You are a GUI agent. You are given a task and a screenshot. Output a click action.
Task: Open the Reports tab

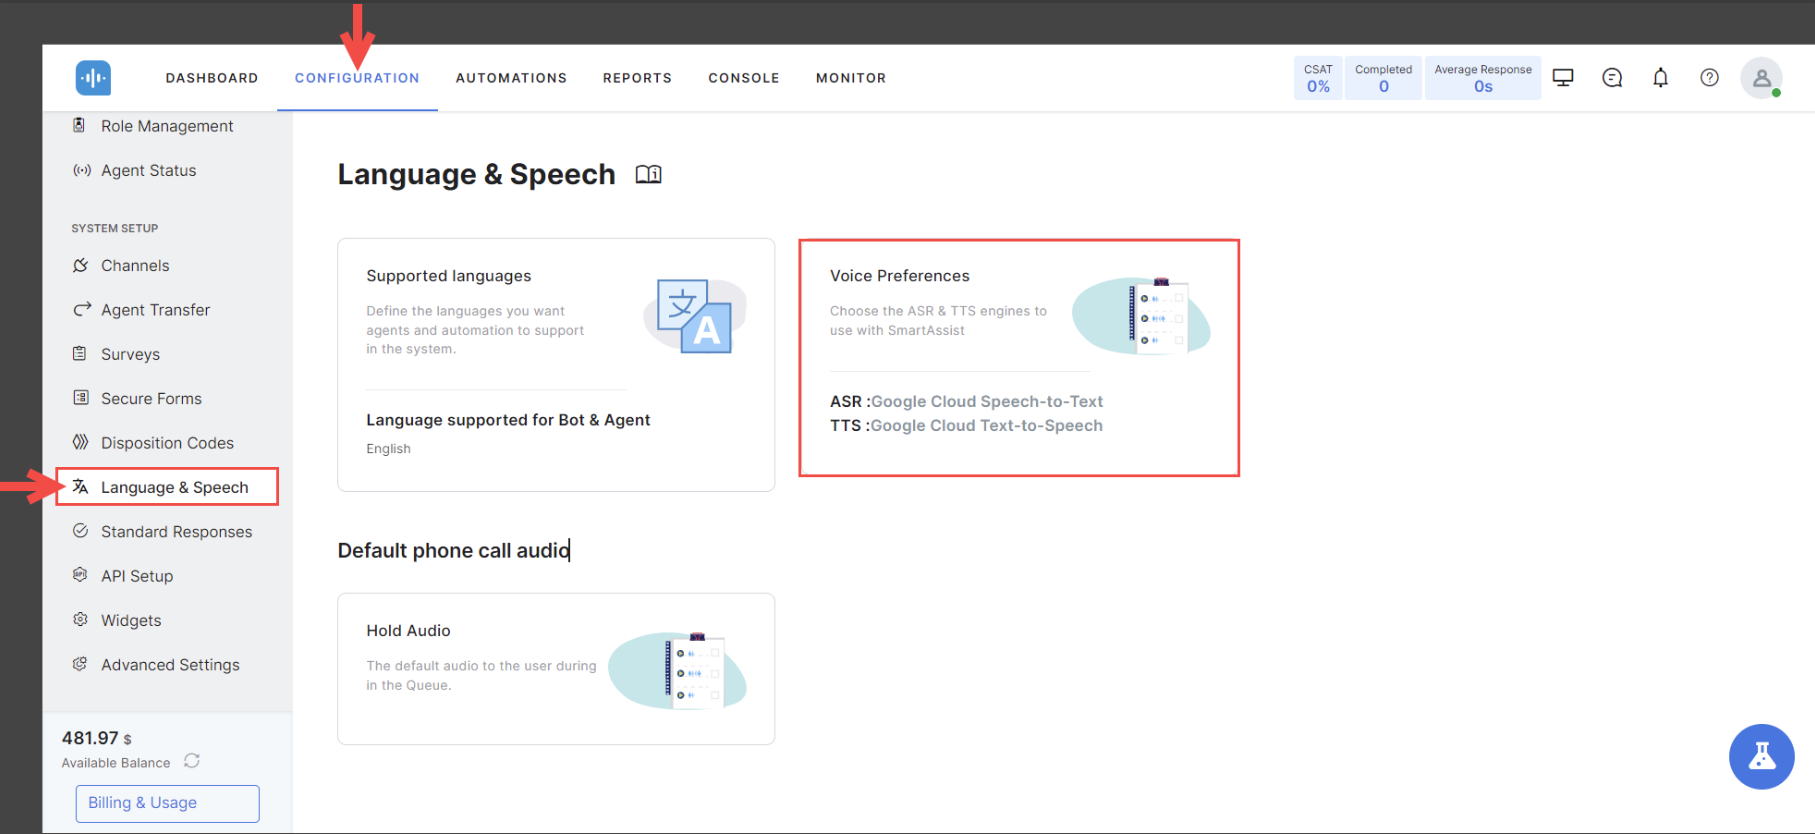tap(637, 78)
